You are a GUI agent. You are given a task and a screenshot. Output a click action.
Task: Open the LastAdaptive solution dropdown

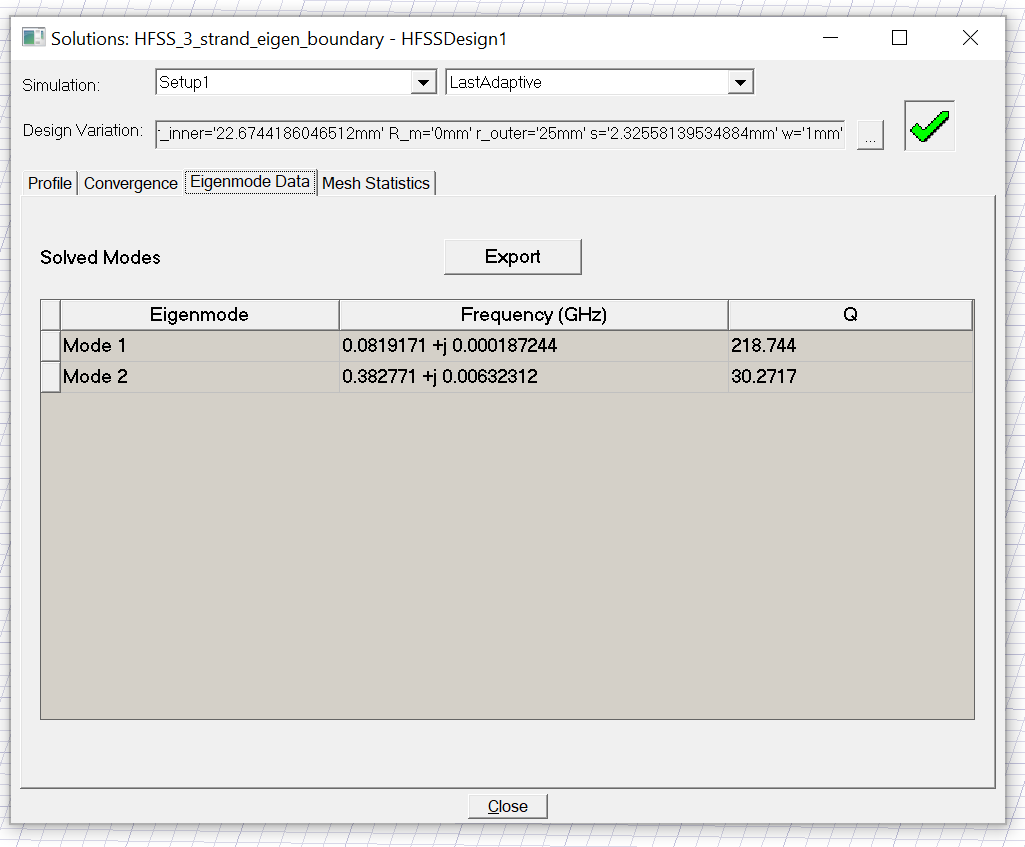(x=741, y=82)
